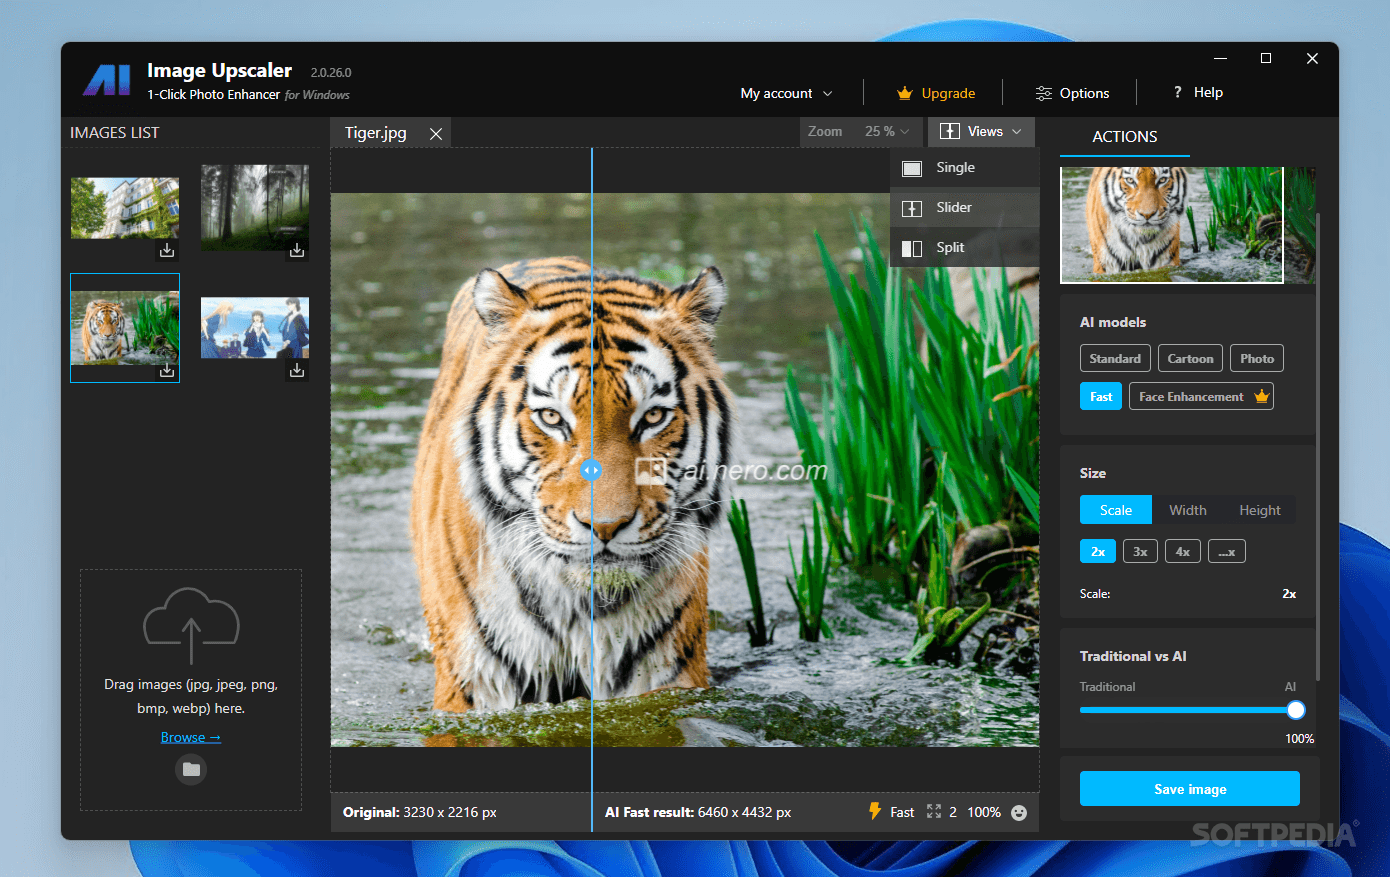Set scale to 3x
1390x877 pixels.
[x=1140, y=551]
